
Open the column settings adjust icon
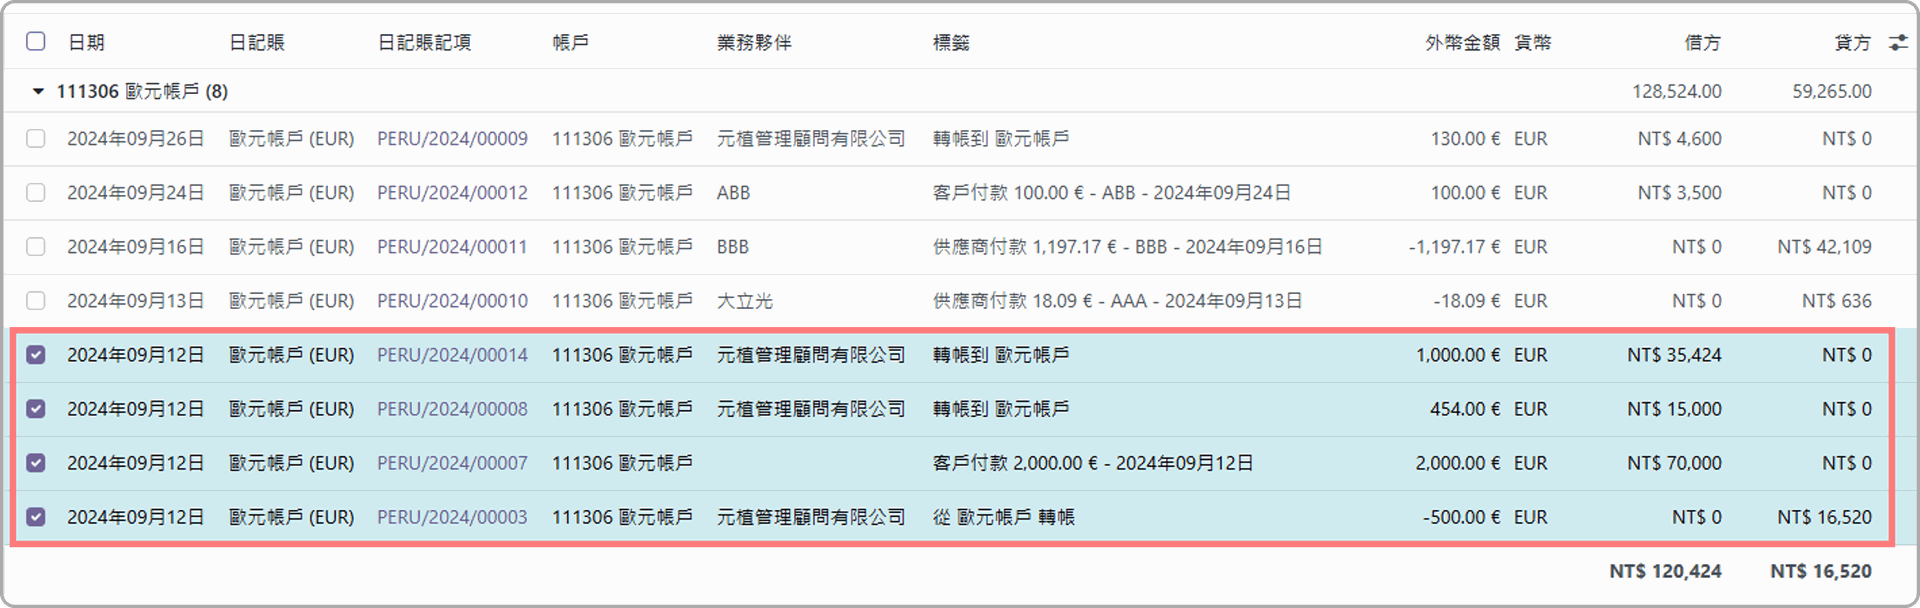[x=1897, y=42]
